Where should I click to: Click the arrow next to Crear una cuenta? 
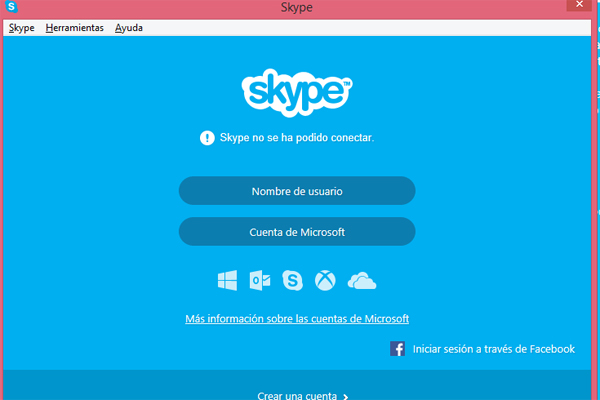(346, 397)
